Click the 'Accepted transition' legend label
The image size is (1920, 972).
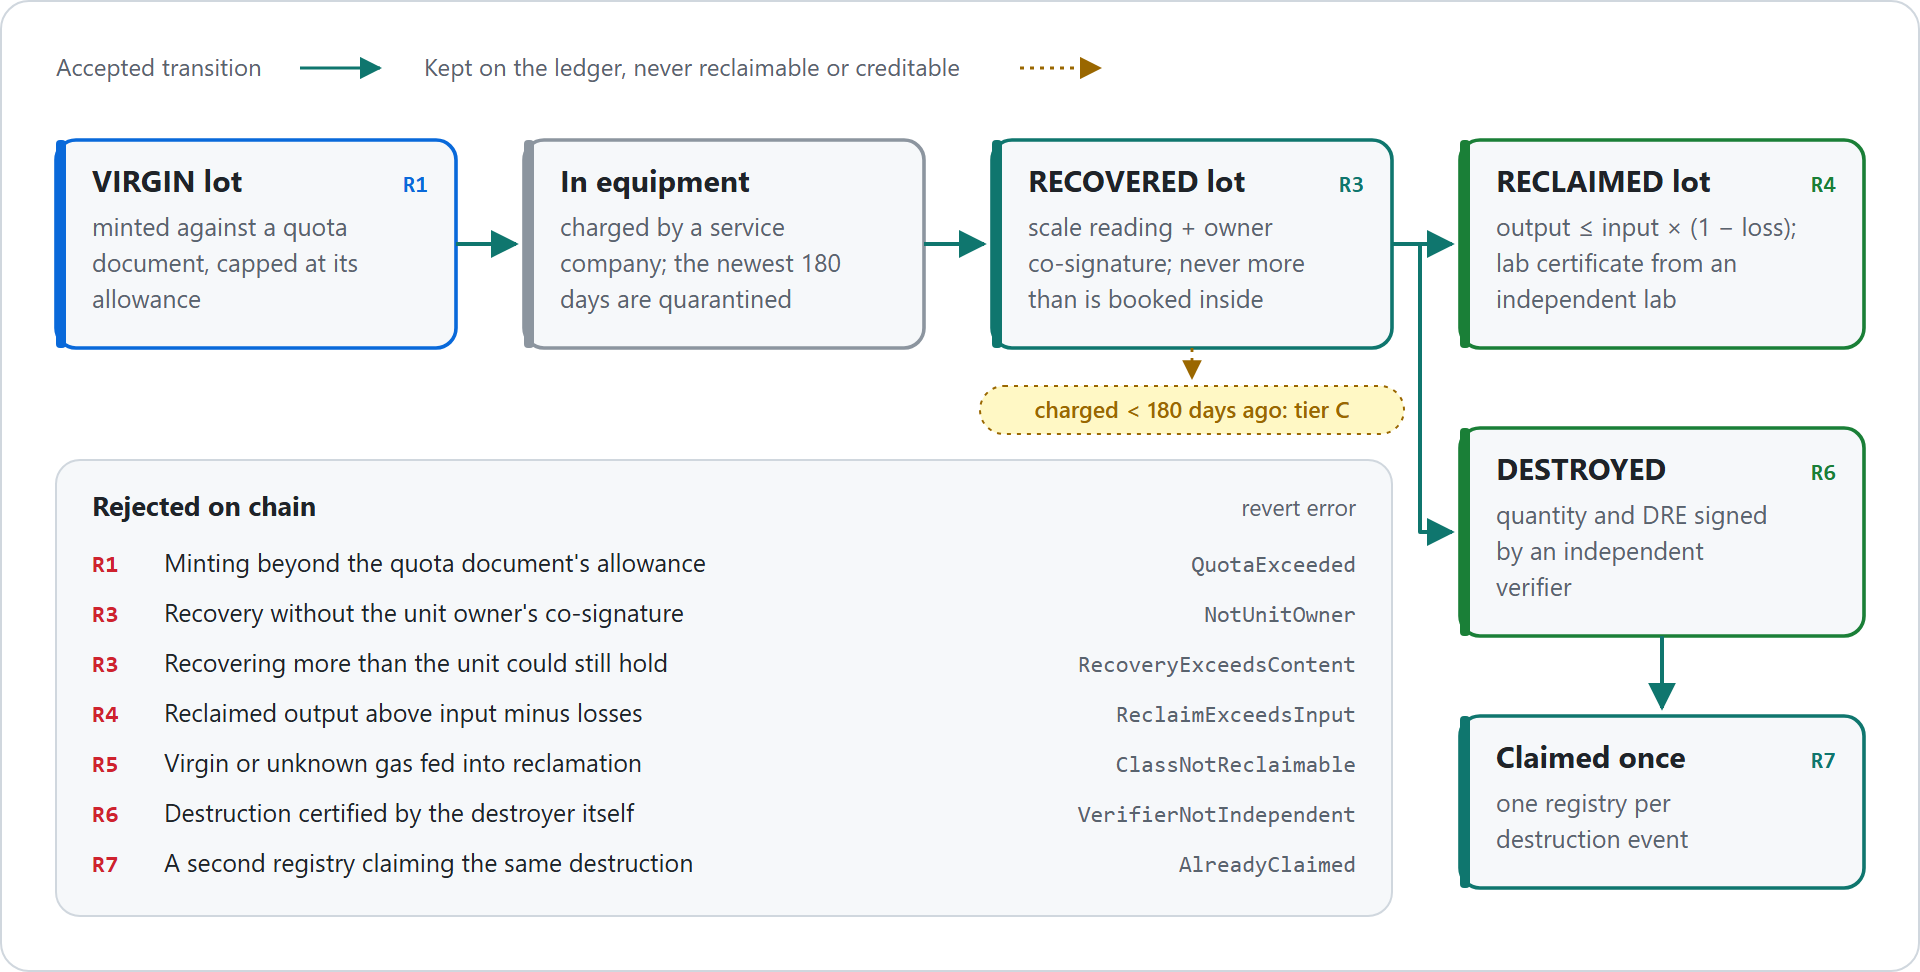coord(159,68)
